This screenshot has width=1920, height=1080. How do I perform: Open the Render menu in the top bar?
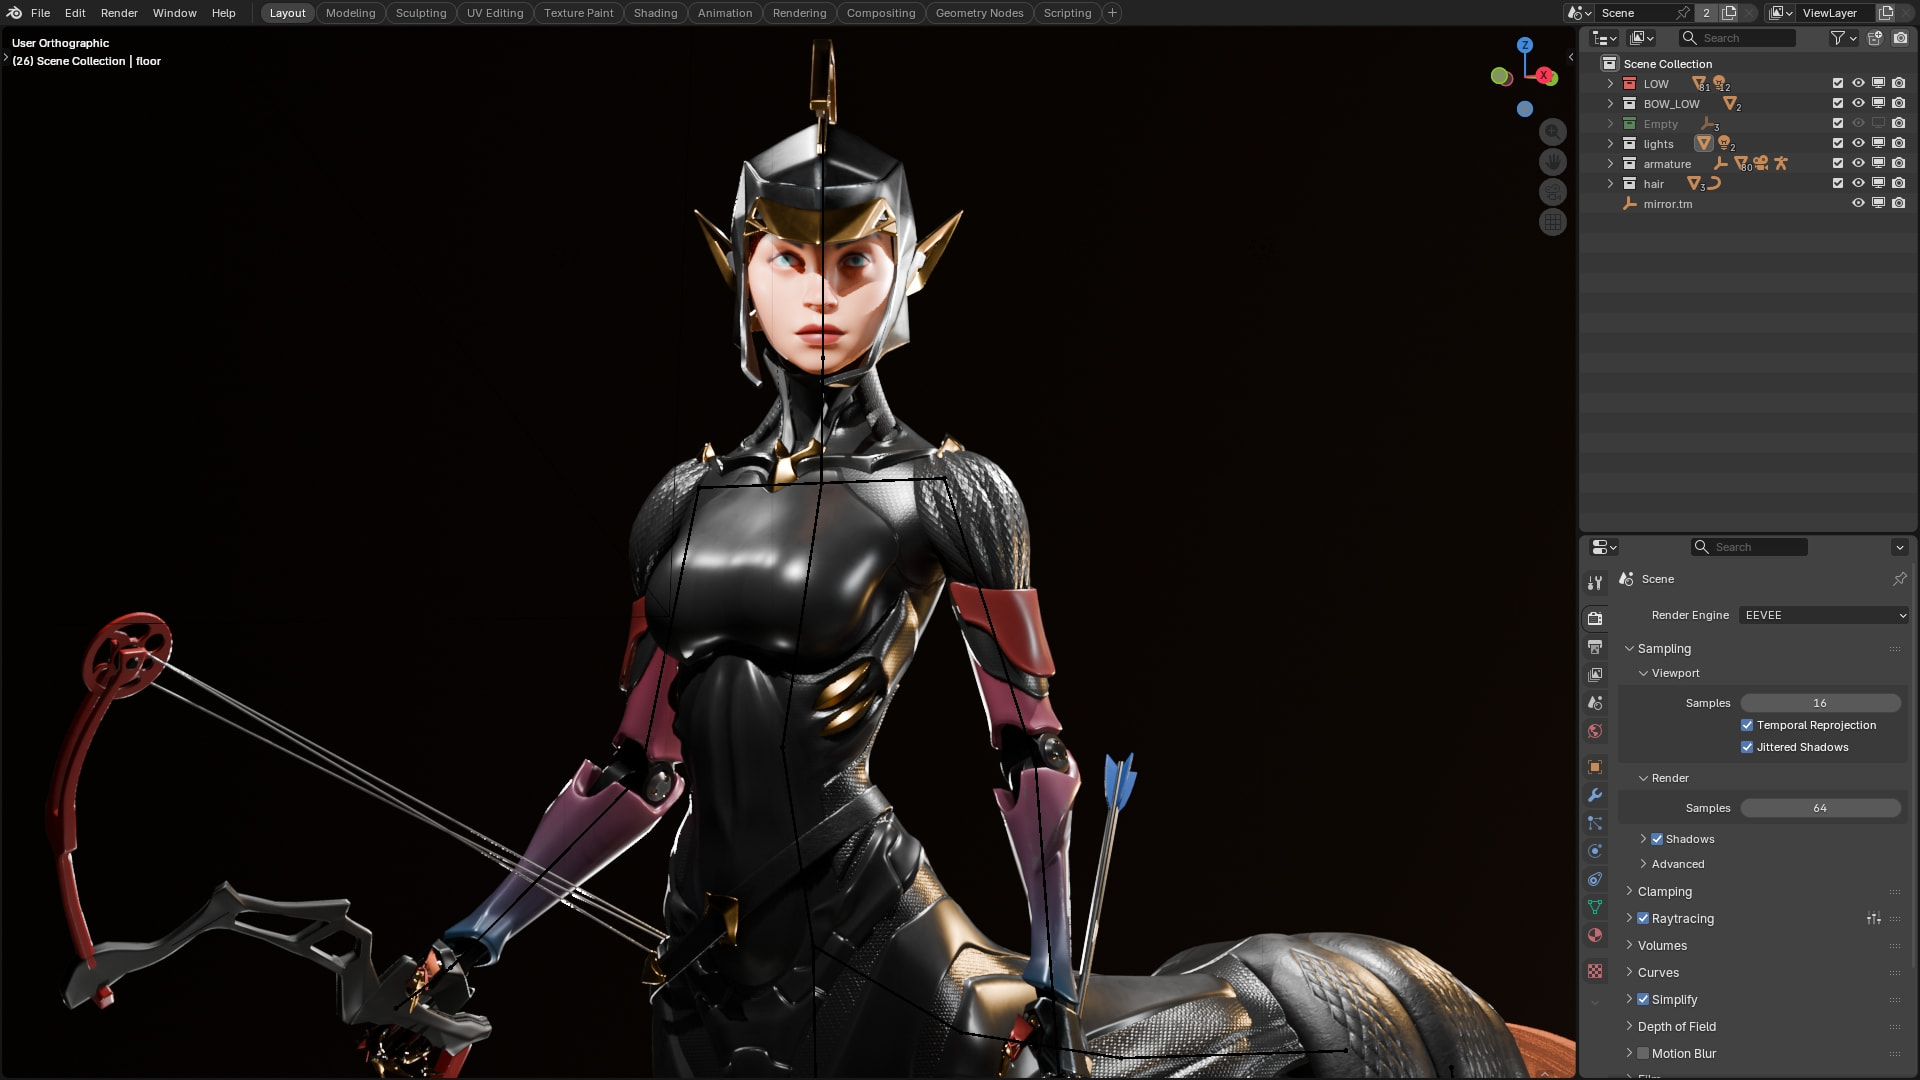tap(119, 13)
